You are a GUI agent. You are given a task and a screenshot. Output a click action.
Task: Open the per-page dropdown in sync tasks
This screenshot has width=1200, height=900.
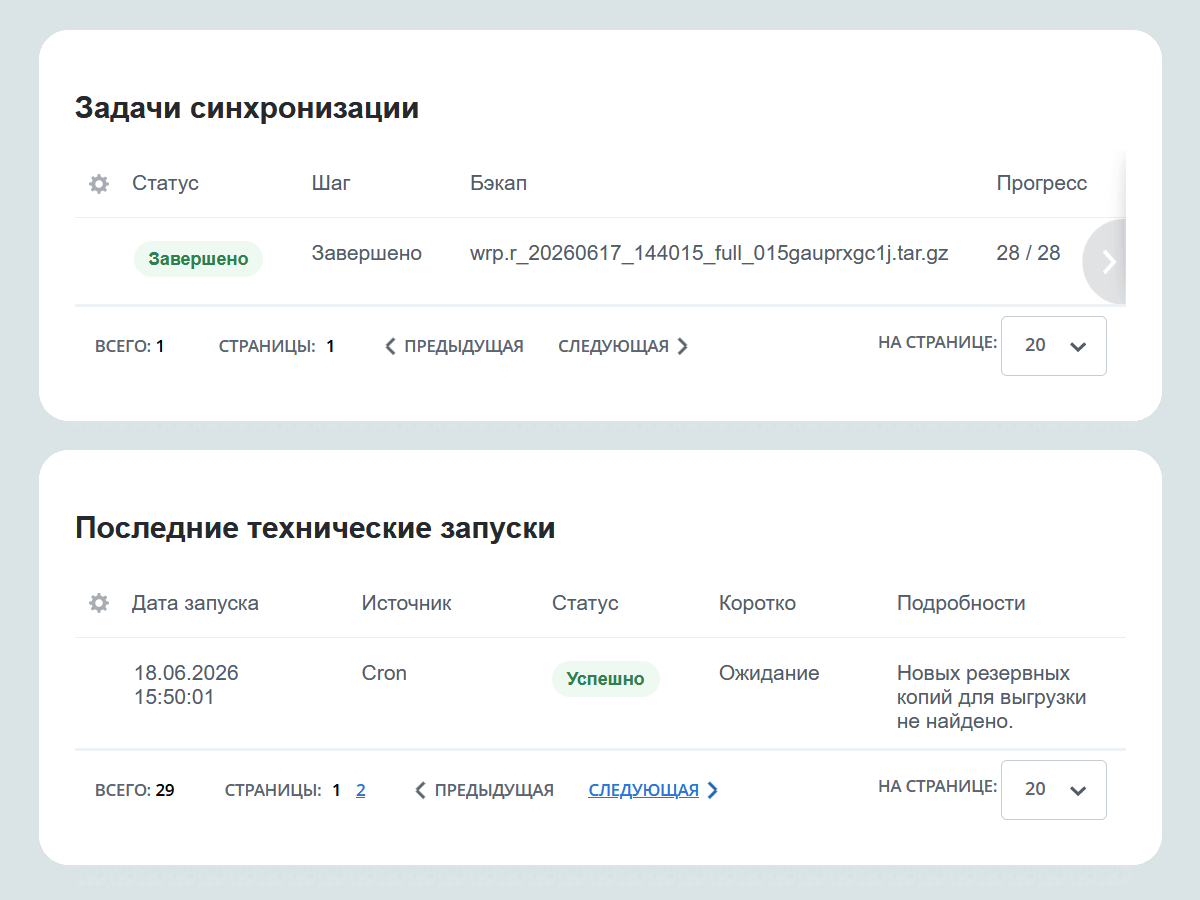pos(1054,346)
